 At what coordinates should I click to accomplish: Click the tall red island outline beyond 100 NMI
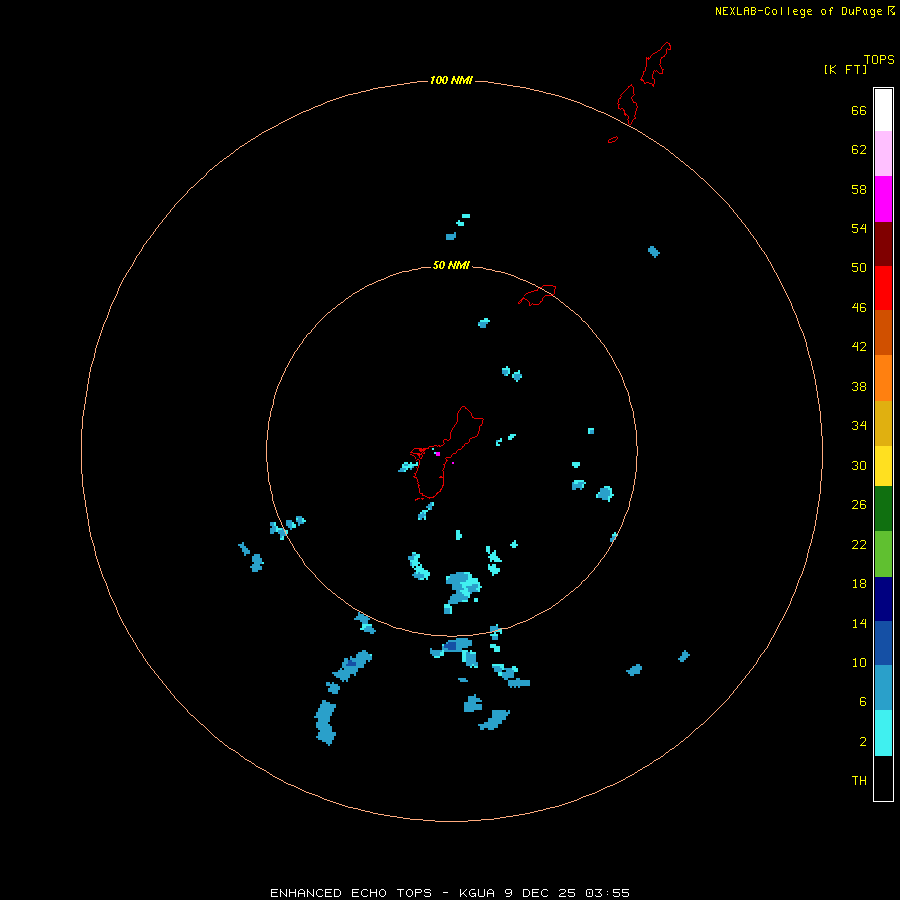tap(655, 64)
